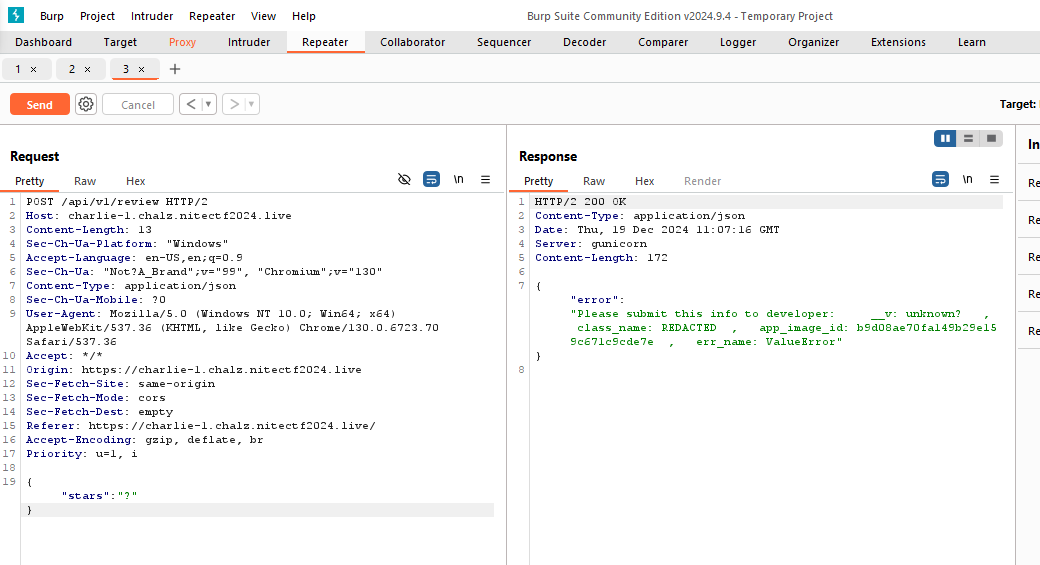Toggle line wrap in Request editor
Image resolution: width=1040 pixels, height=565 pixels.
pyautogui.click(x=431, y=180)
